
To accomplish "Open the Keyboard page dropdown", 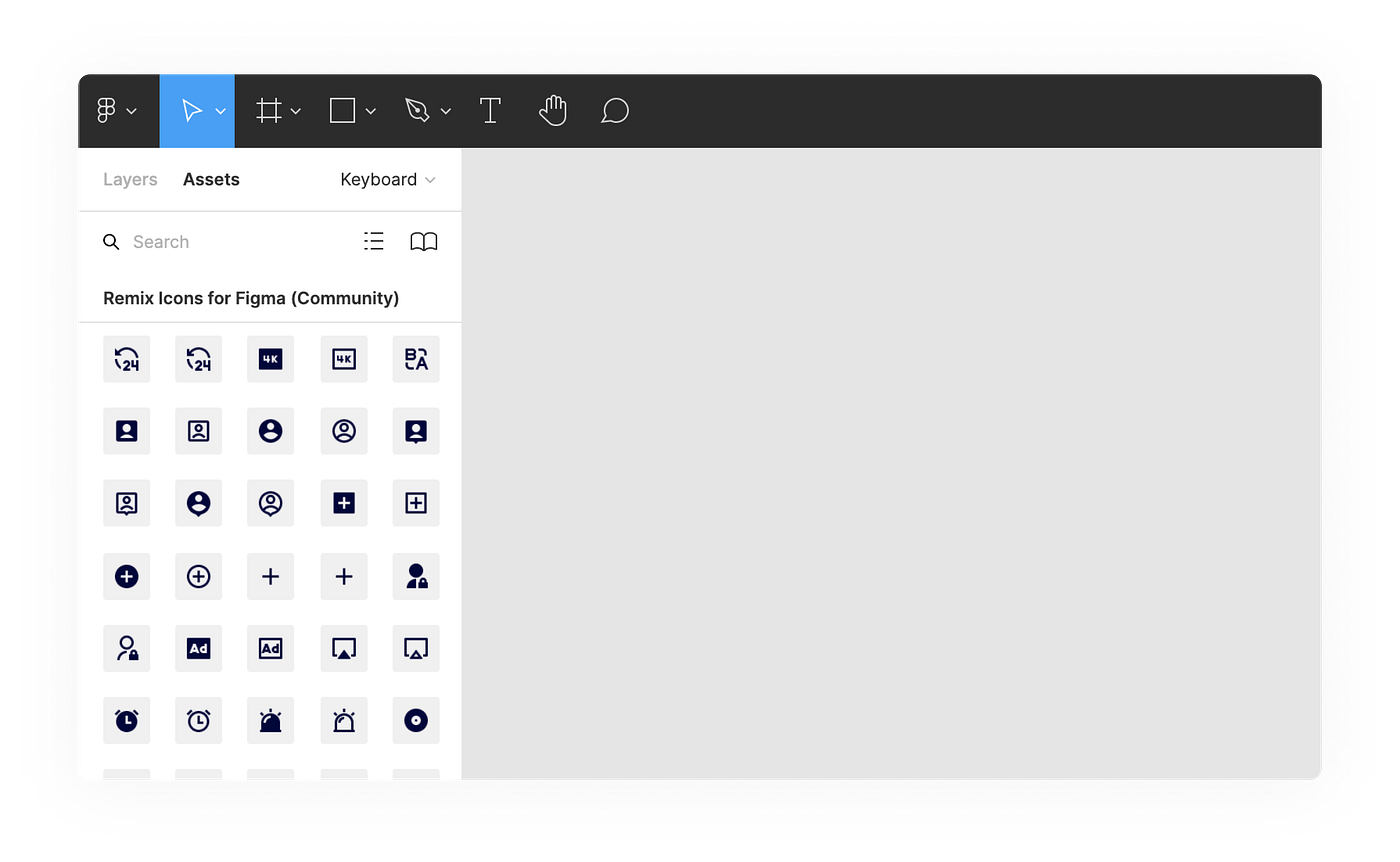I will pos(388,180).
